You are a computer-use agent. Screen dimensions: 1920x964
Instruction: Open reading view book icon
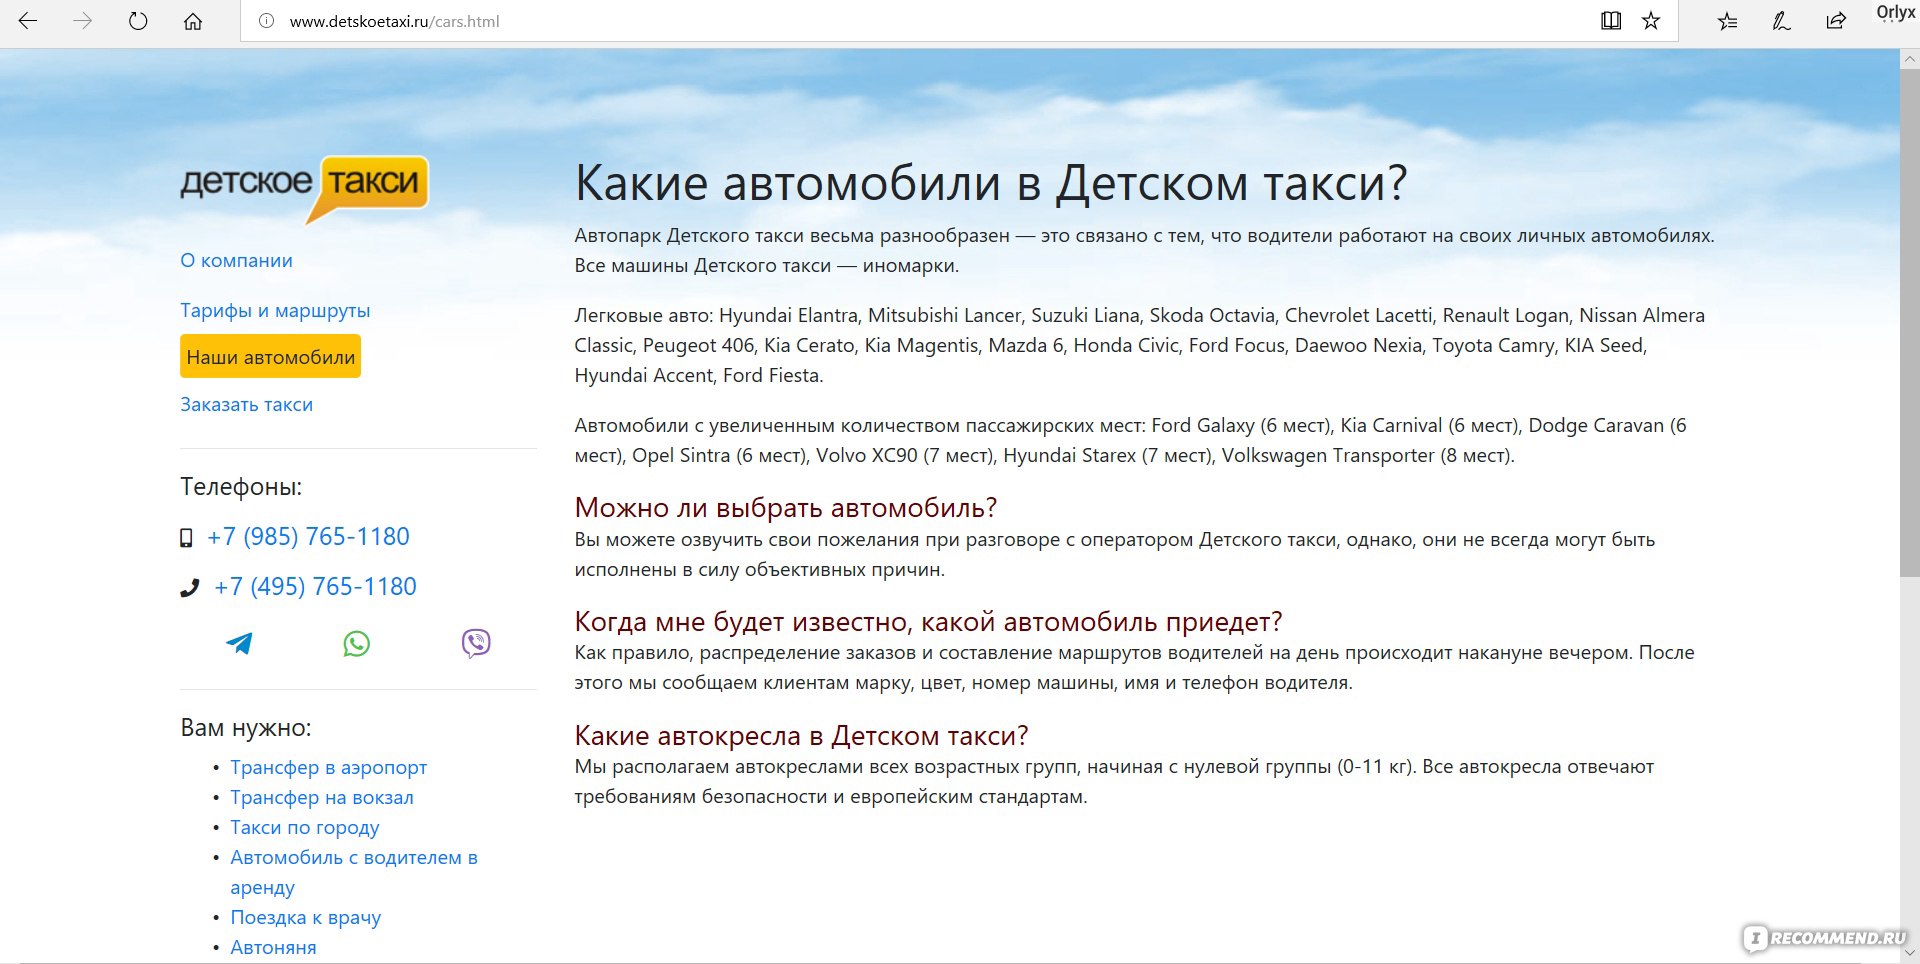[x=1610, y=21]
